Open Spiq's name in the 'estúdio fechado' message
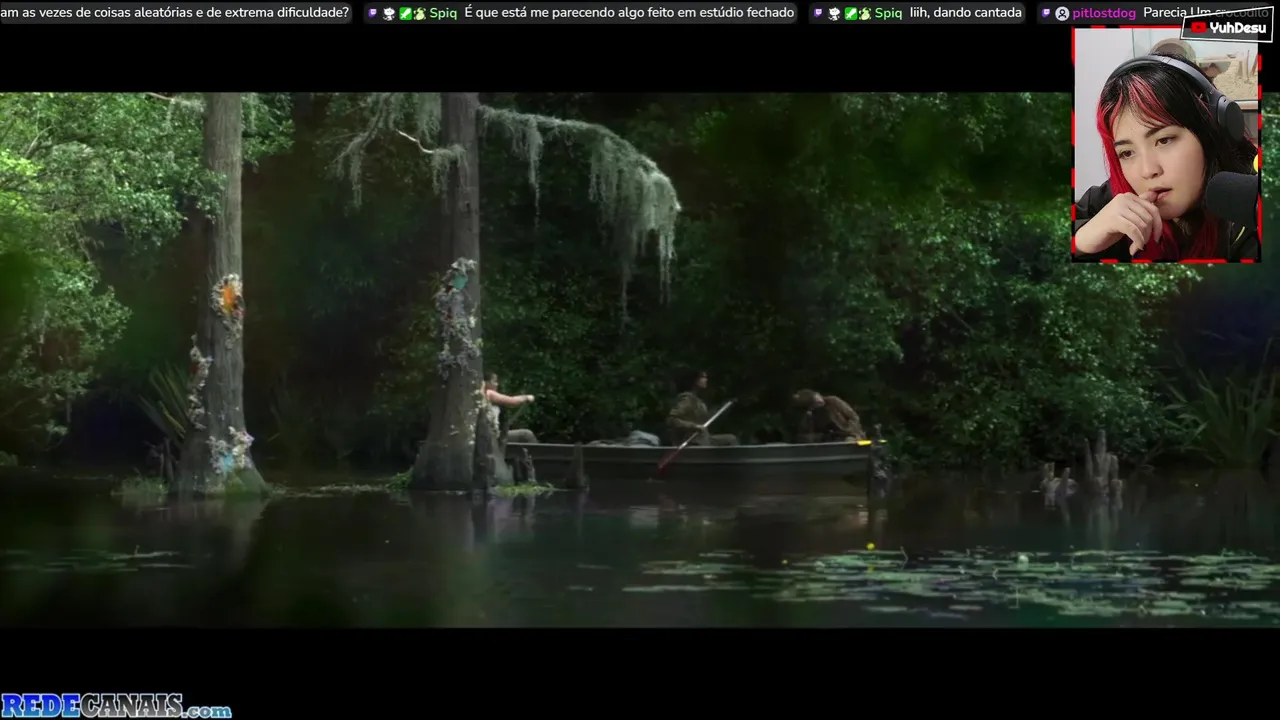This screenshot has width=1280, height=720. click(x=443, y=13)
